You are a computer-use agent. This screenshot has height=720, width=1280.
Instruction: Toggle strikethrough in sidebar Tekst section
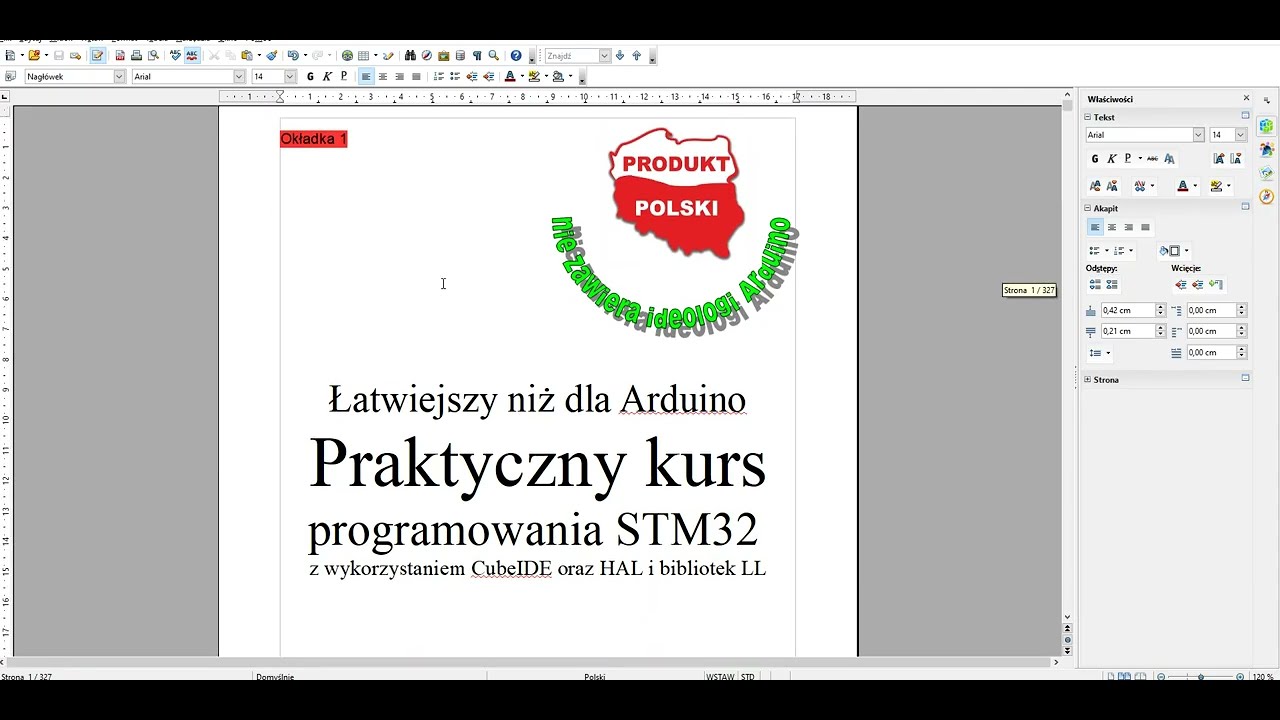[1152, 158]
